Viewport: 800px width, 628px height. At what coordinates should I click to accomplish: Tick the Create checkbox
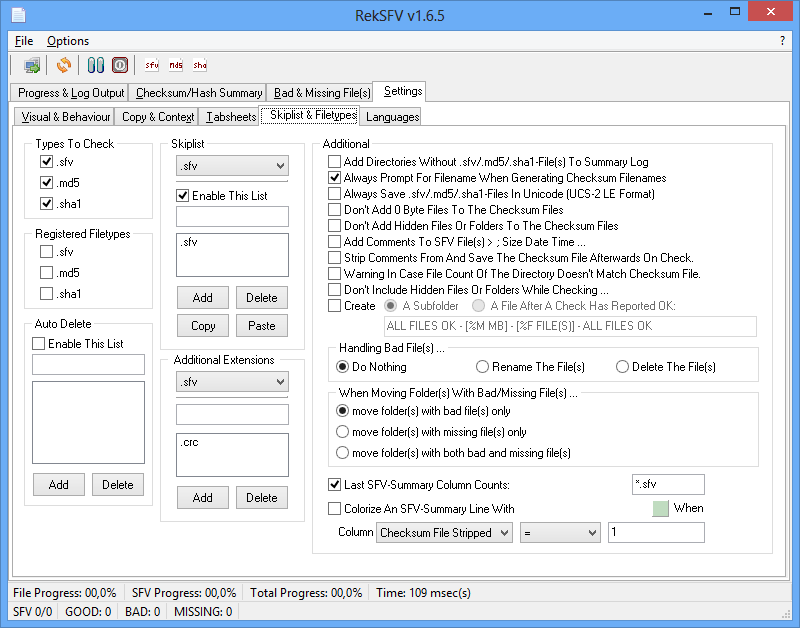334,306
